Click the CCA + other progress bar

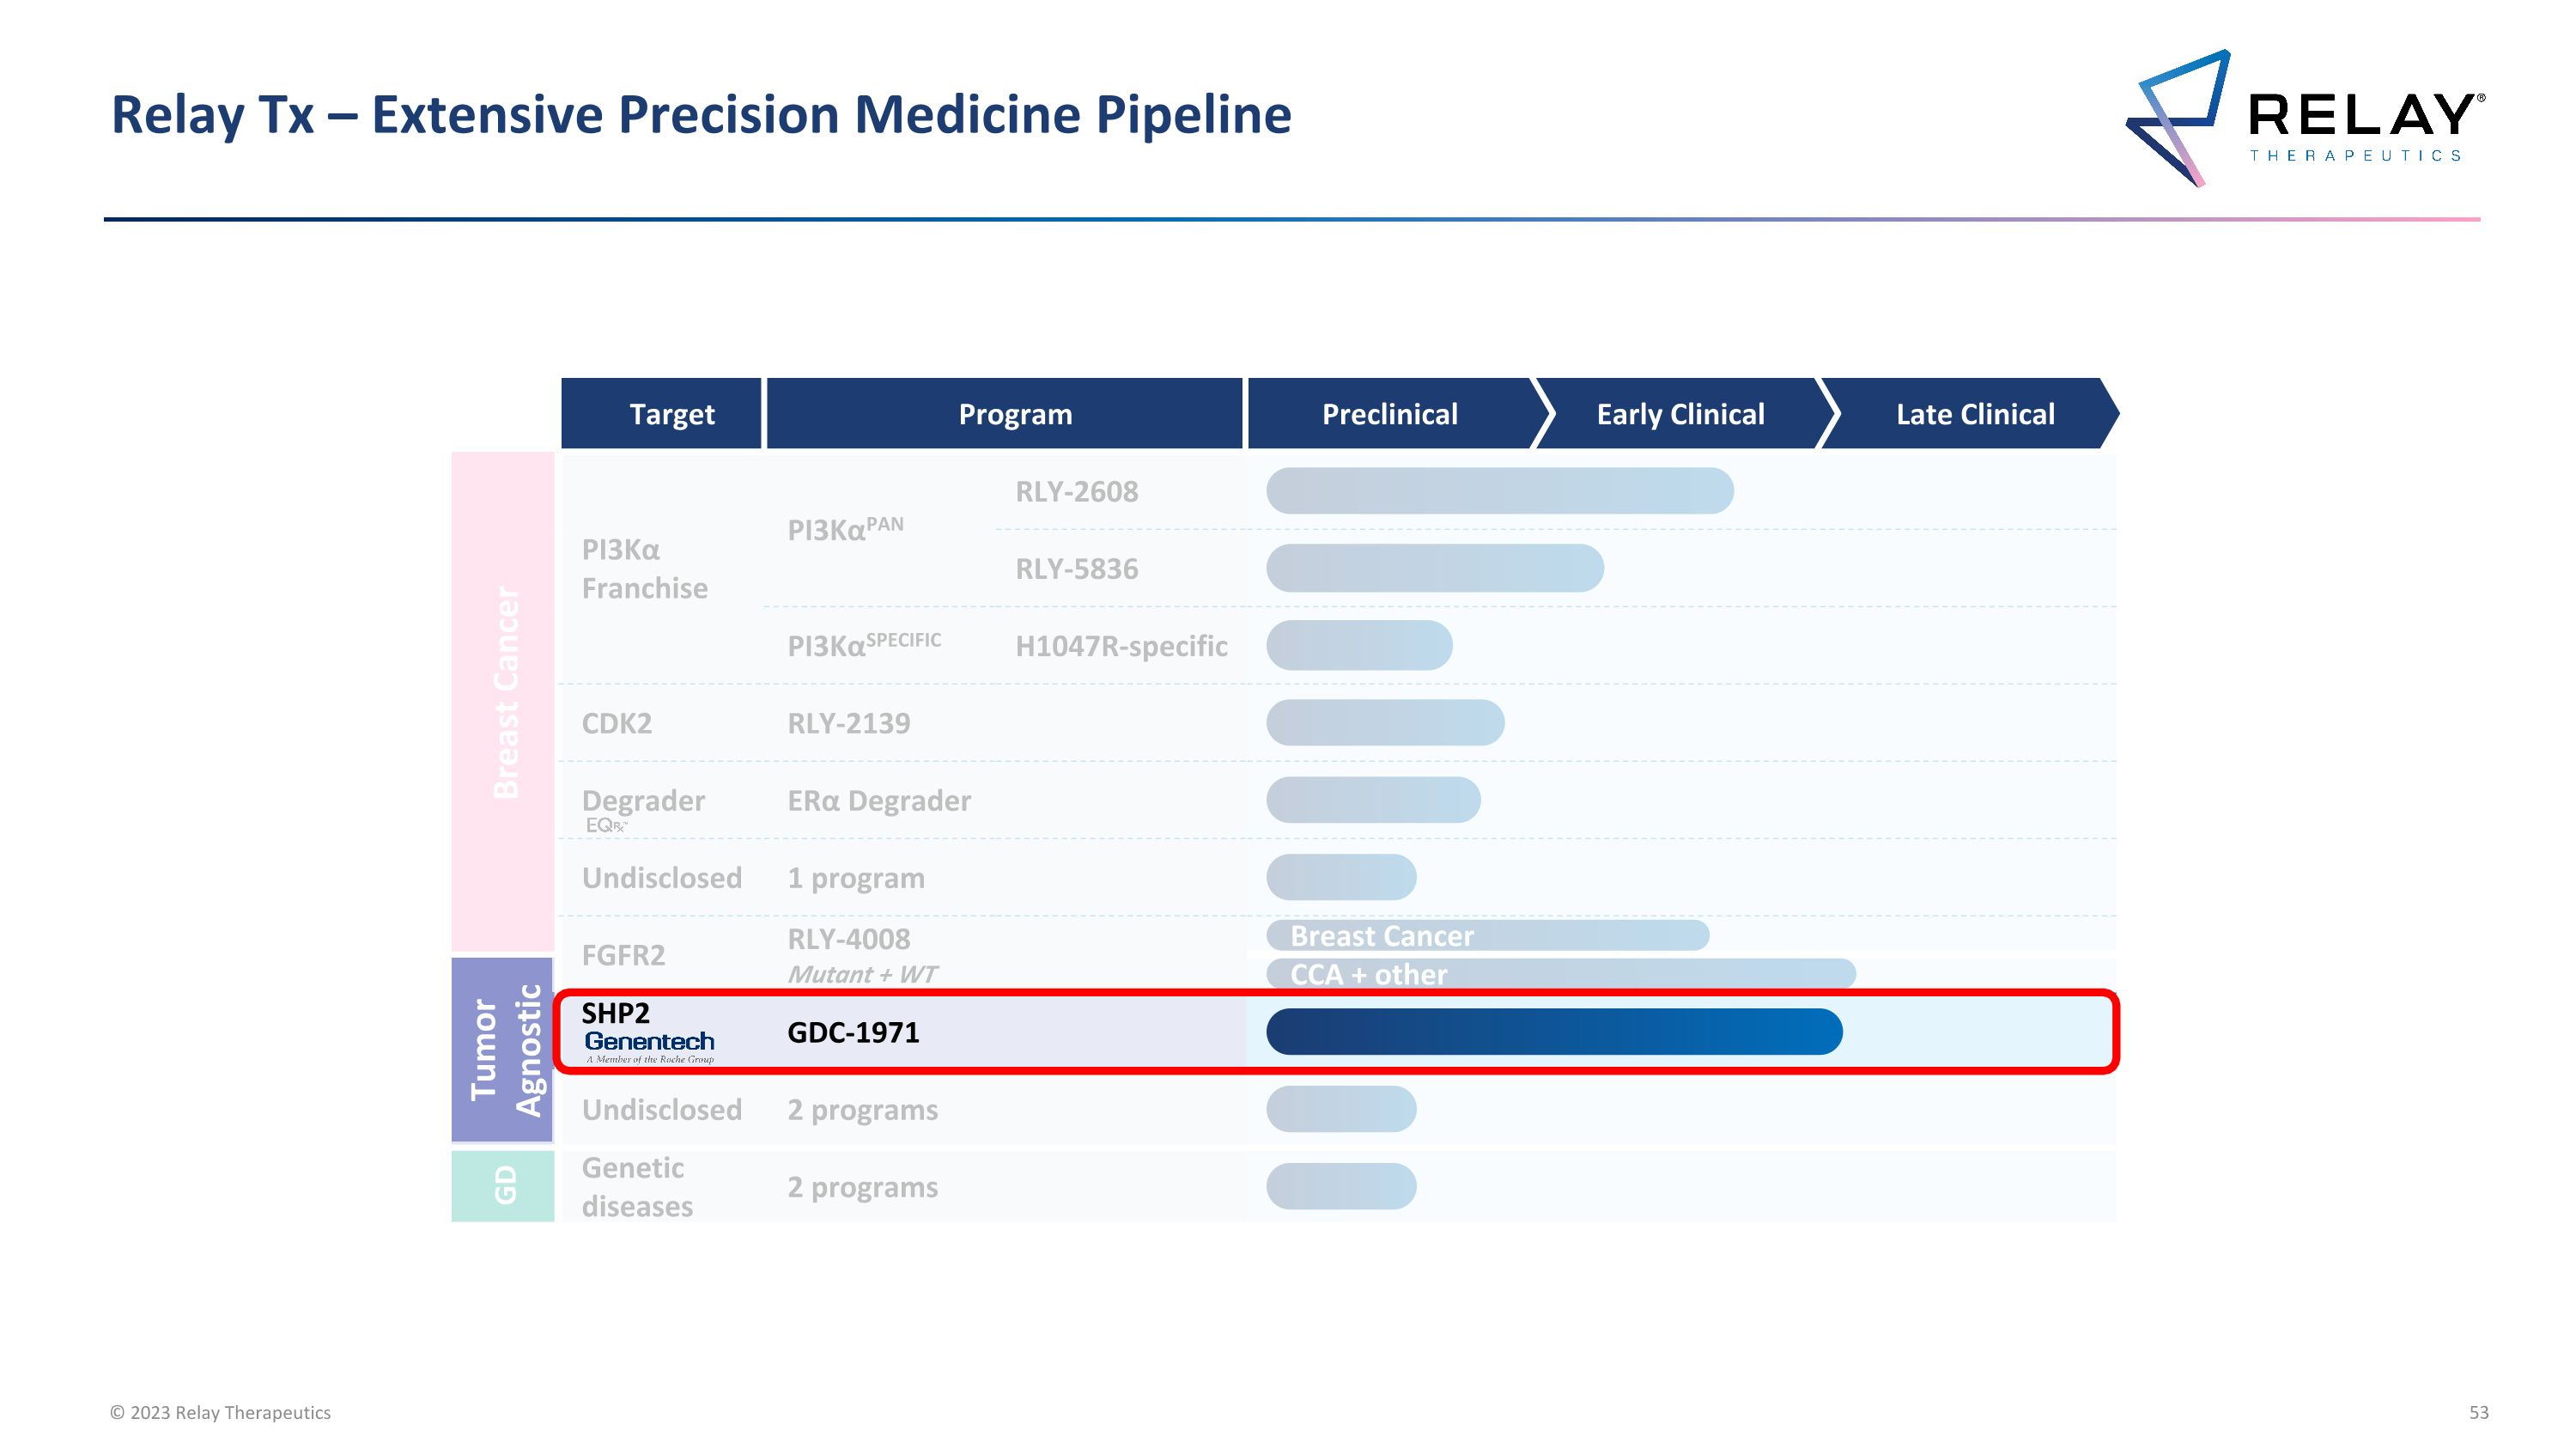pos(1560,974)
